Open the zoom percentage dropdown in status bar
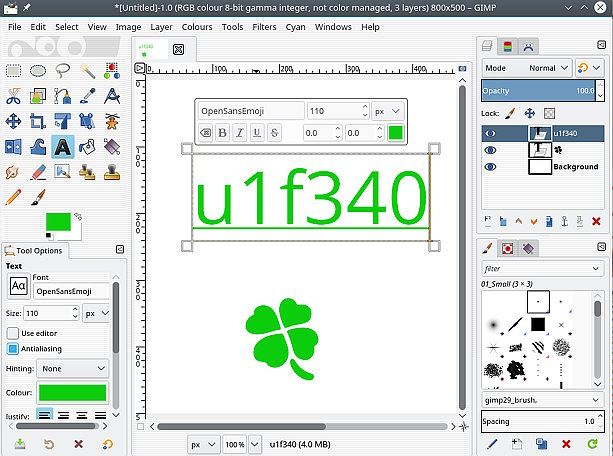613x456 pixels. pos(255,443)
